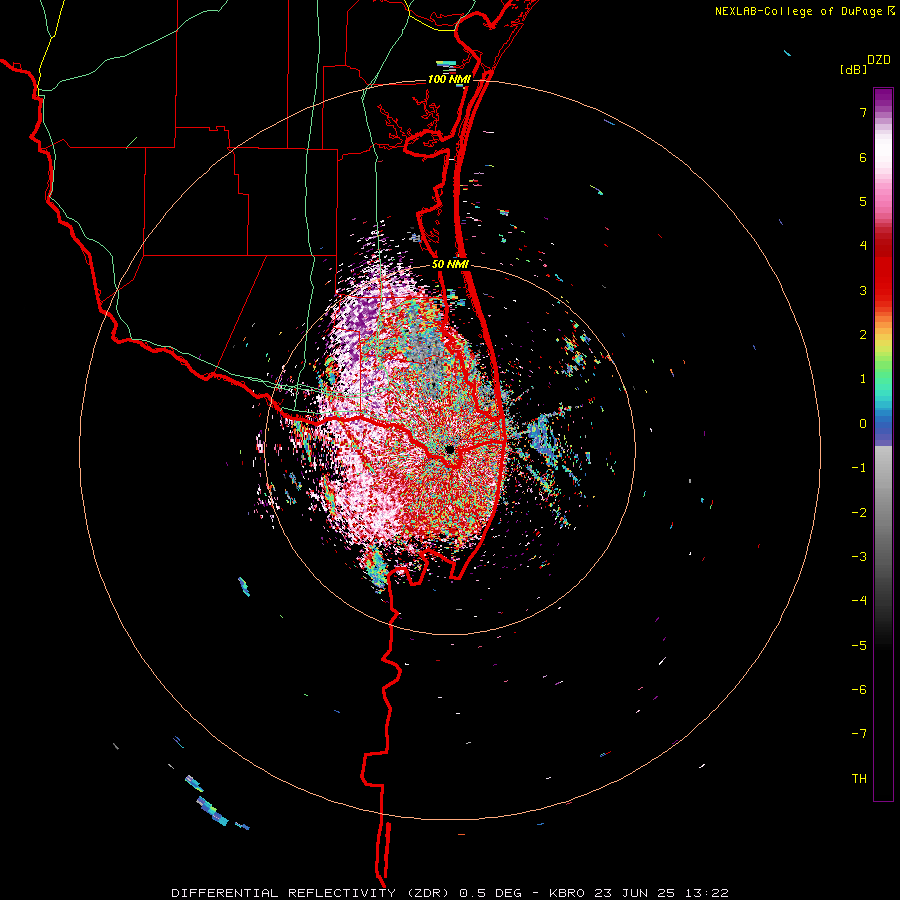Click the 5 value on the colorbar

pyautogui.click(x=863, y=201)
